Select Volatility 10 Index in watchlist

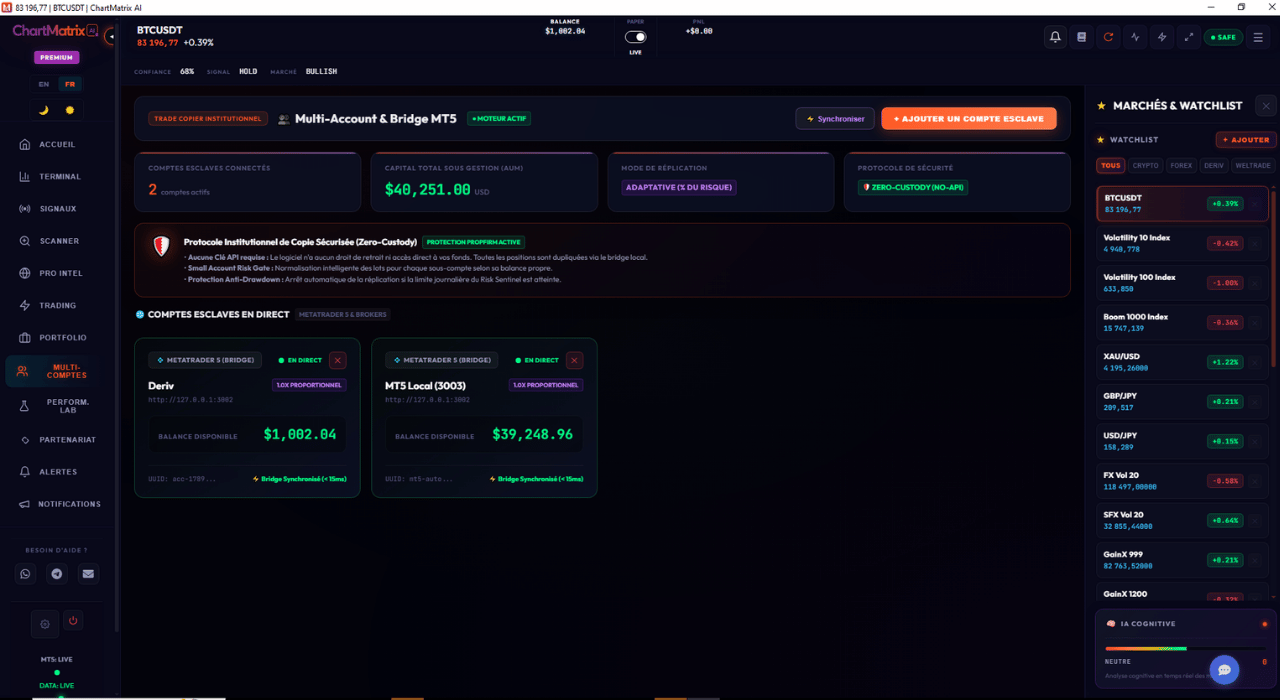click(1182, 243)
